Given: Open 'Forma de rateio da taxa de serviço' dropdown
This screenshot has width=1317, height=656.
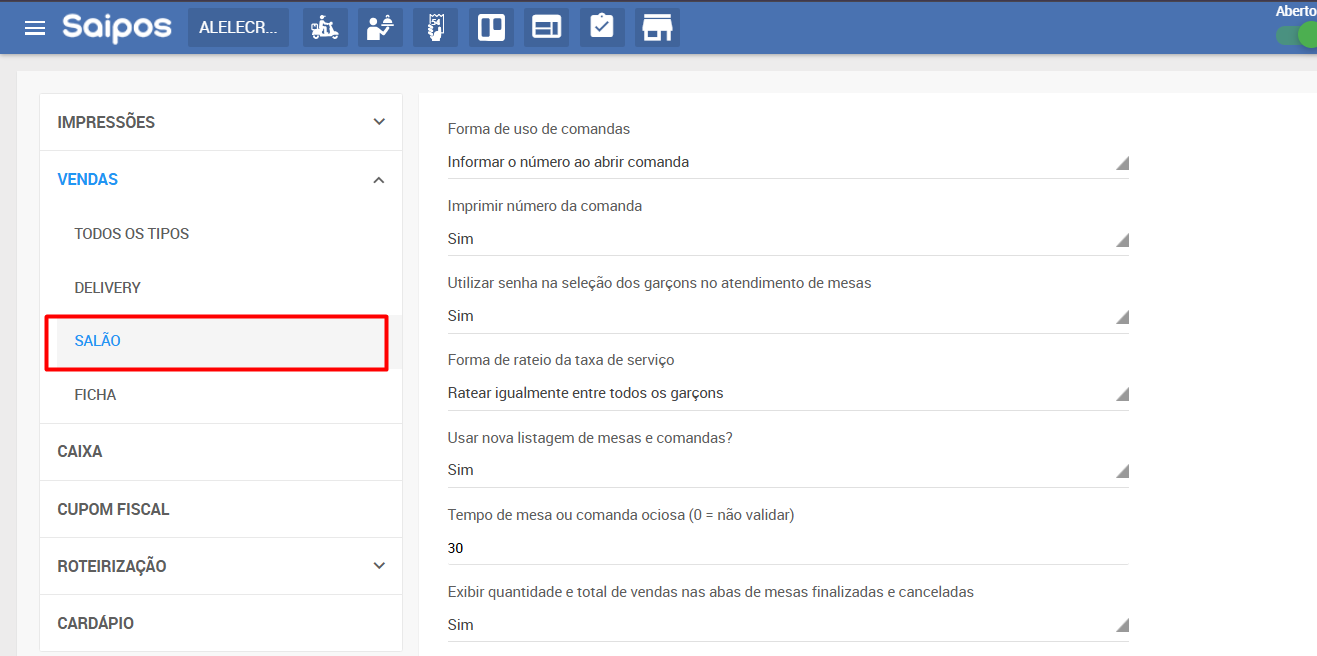Looking at the screenshot, I should [x=787, y=393].
